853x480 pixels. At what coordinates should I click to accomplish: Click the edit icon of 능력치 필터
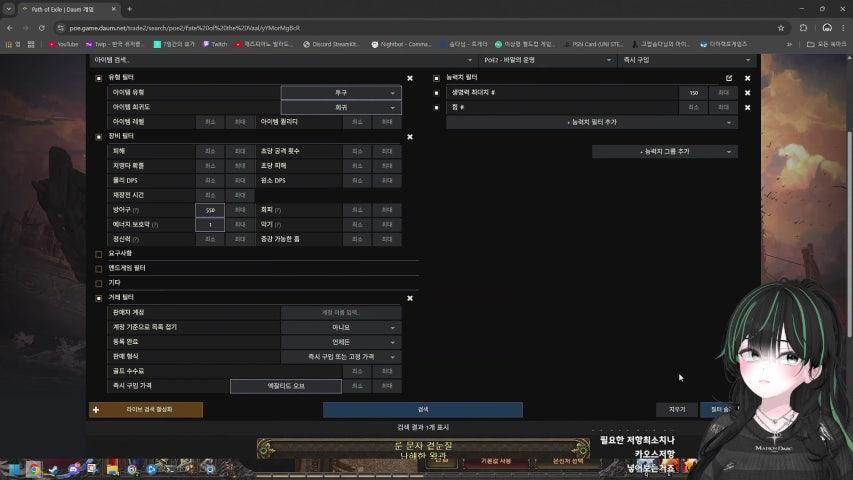[x=729, y=78]
